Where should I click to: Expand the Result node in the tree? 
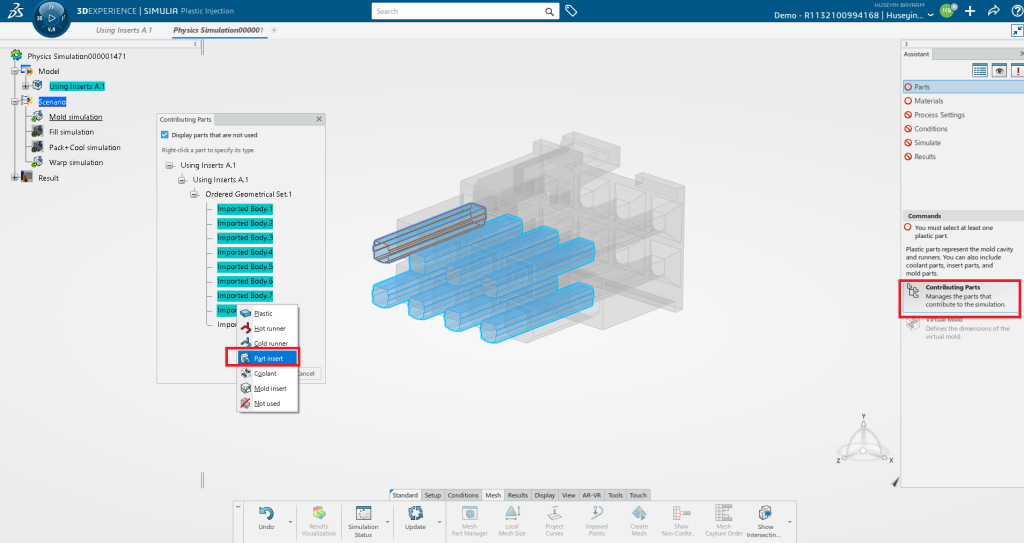pyautogui.click(x=15, y=178)
